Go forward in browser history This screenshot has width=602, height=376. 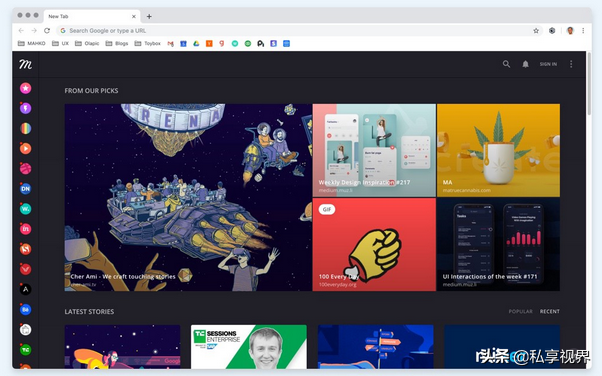point(34,31)
